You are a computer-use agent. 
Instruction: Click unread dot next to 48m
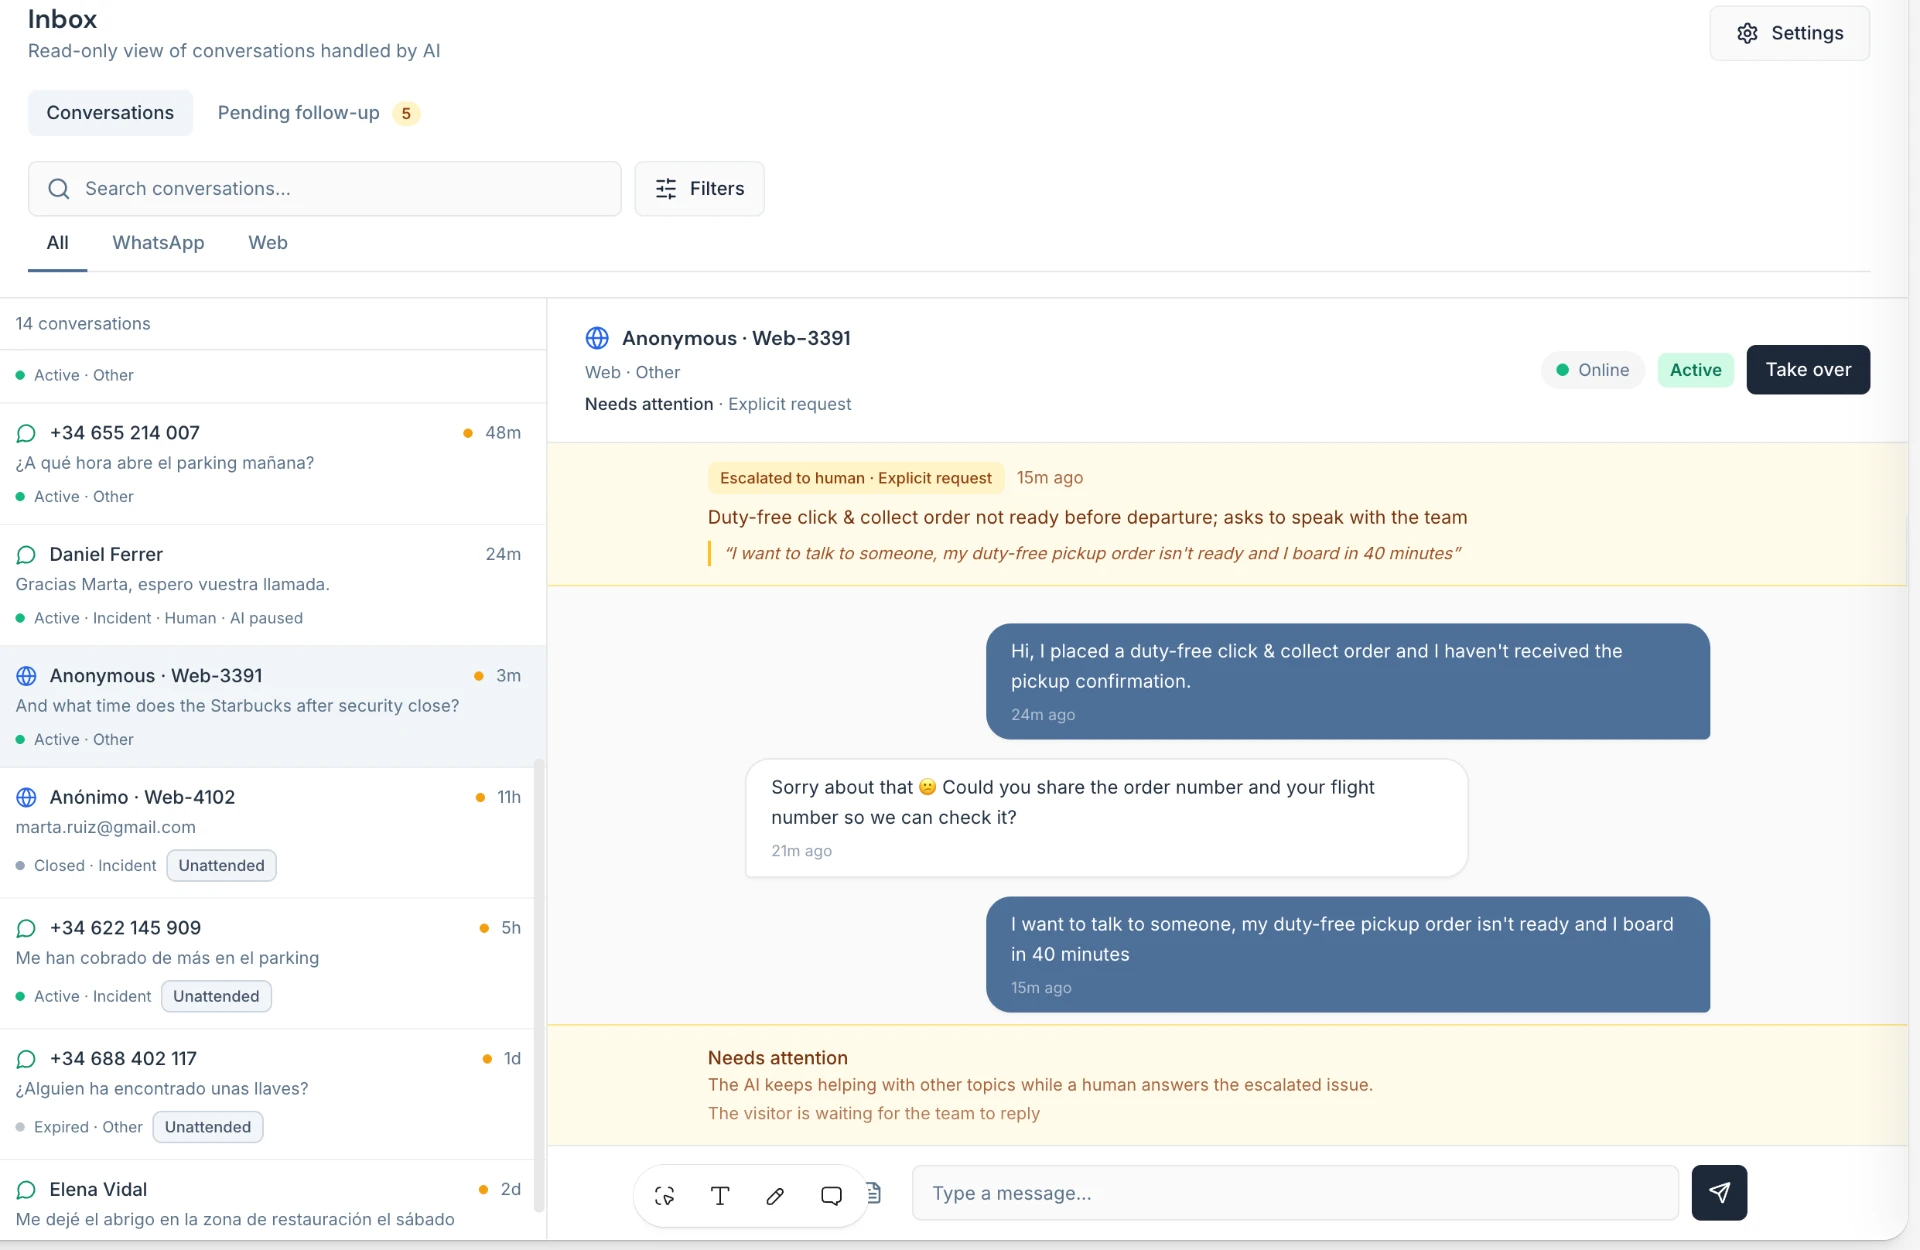[x=467, y=433]
